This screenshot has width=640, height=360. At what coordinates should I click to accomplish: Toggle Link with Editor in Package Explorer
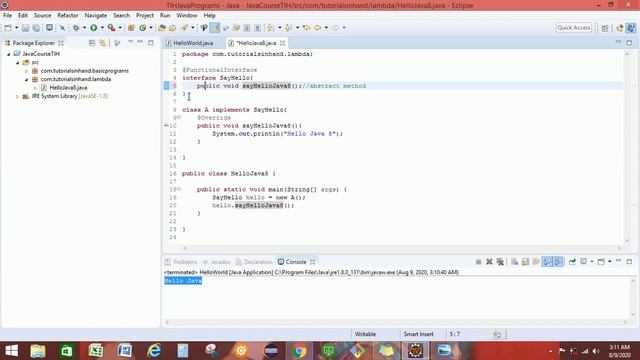[102, 43]
